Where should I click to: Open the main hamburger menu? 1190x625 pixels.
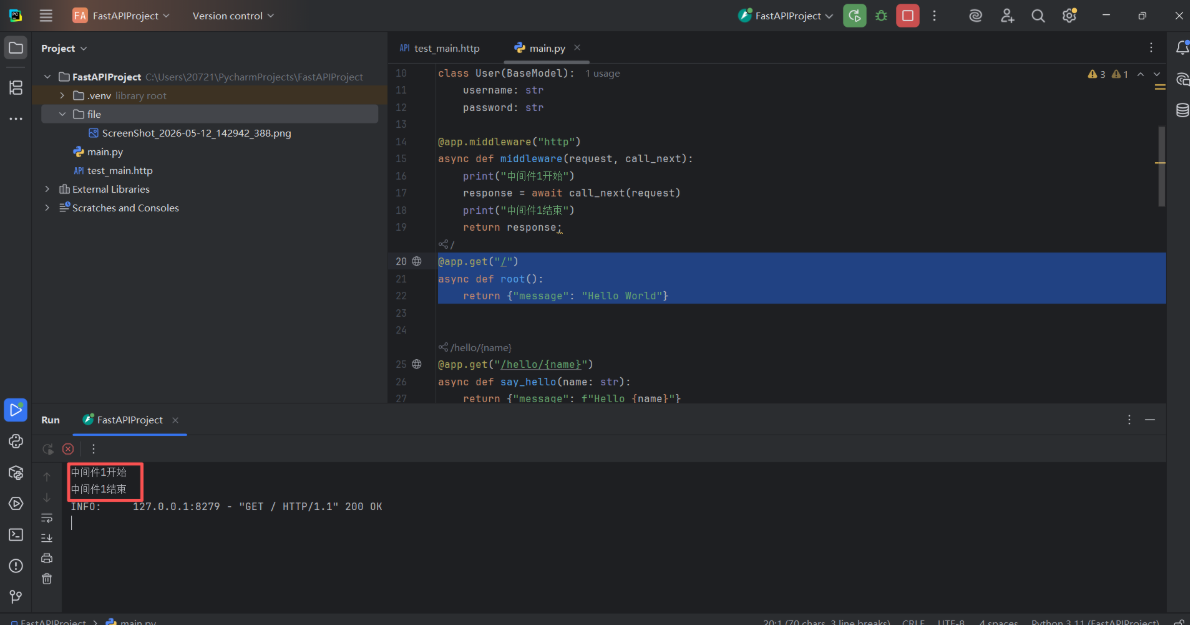(x=46, y=15)
